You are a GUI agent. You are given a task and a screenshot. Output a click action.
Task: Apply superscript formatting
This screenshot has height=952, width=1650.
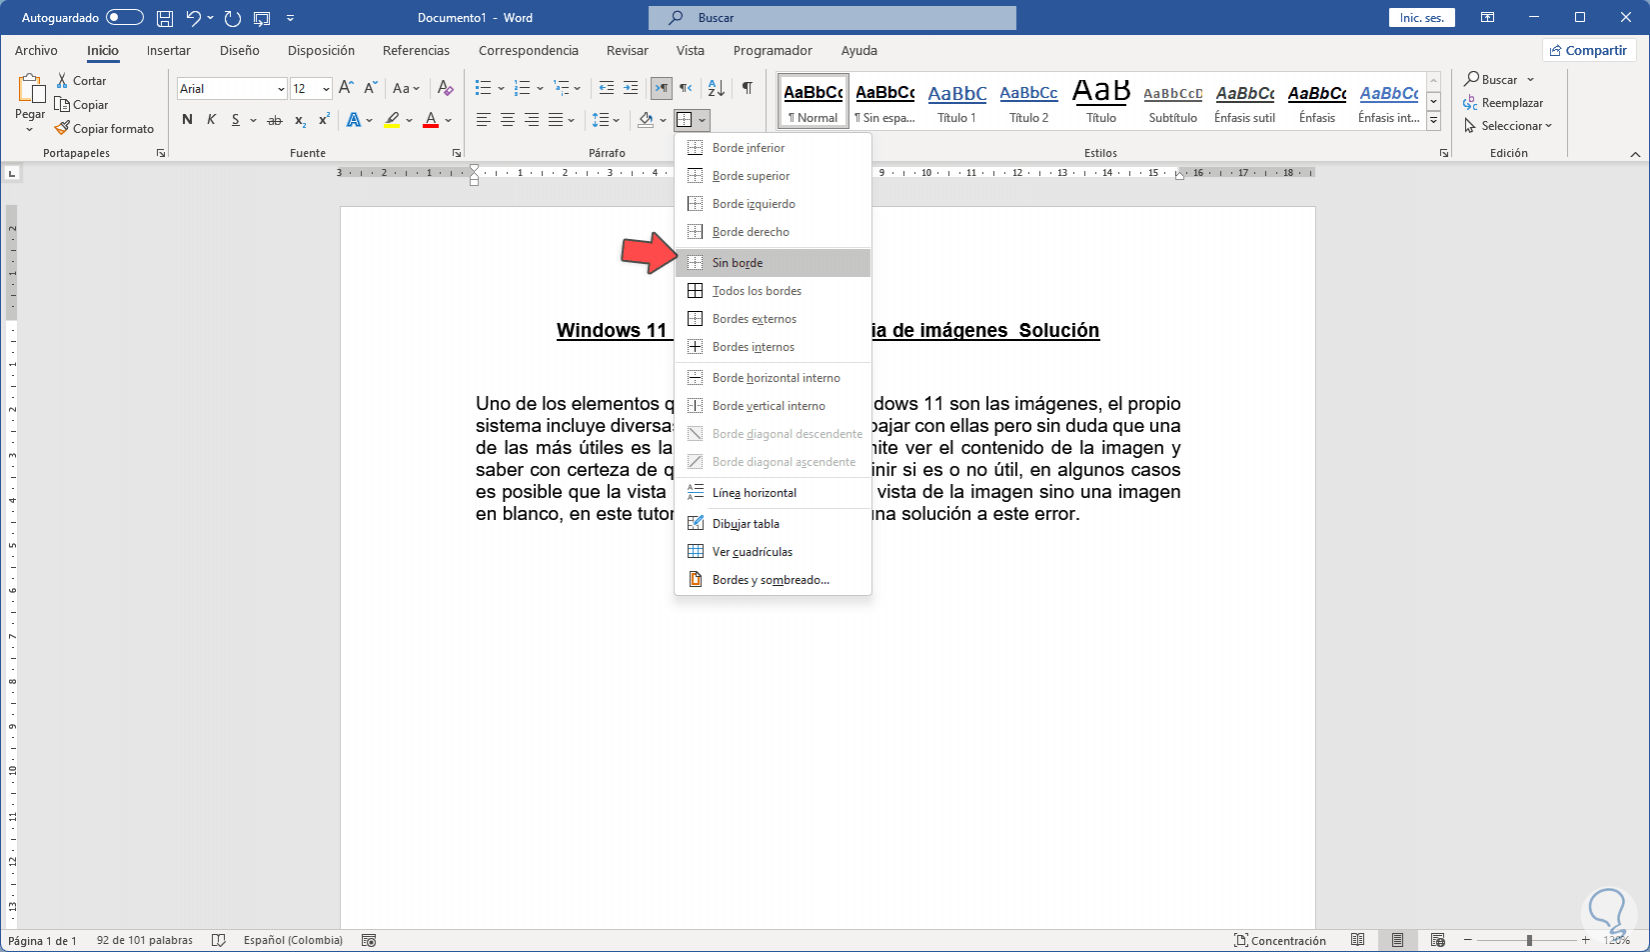[324, 120]
